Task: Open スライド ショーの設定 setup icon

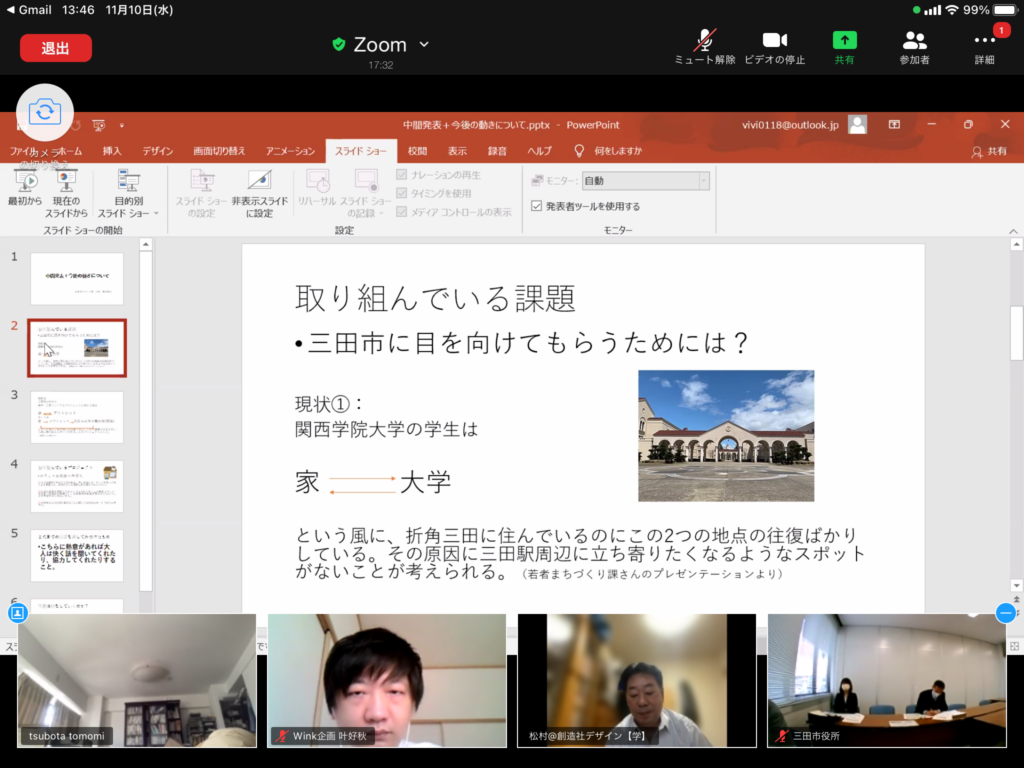Action: tap(200, 193)
